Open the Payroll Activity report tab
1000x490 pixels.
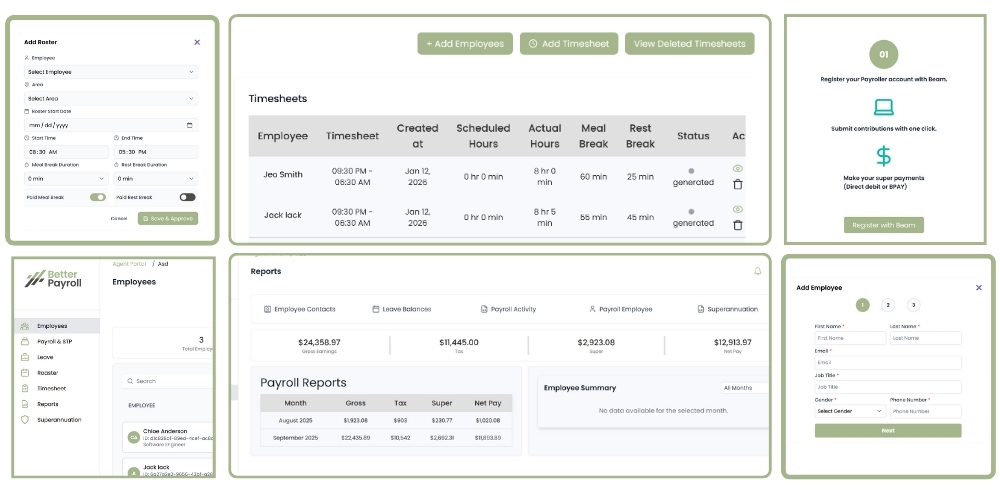[508, 309]
